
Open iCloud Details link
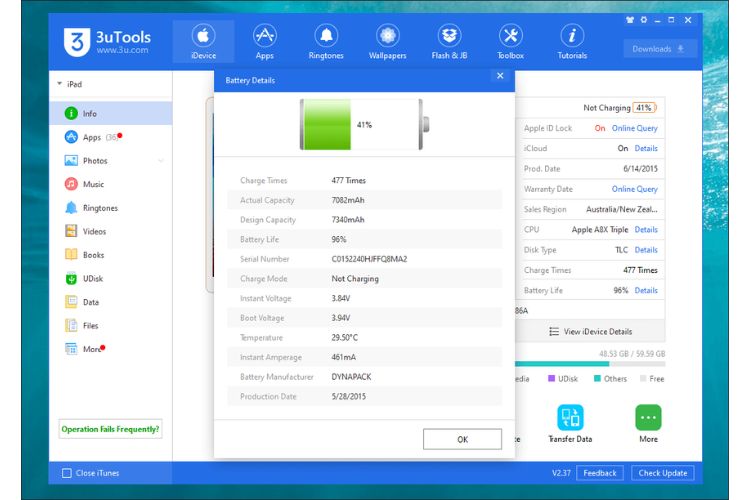(x=646, y=148)
